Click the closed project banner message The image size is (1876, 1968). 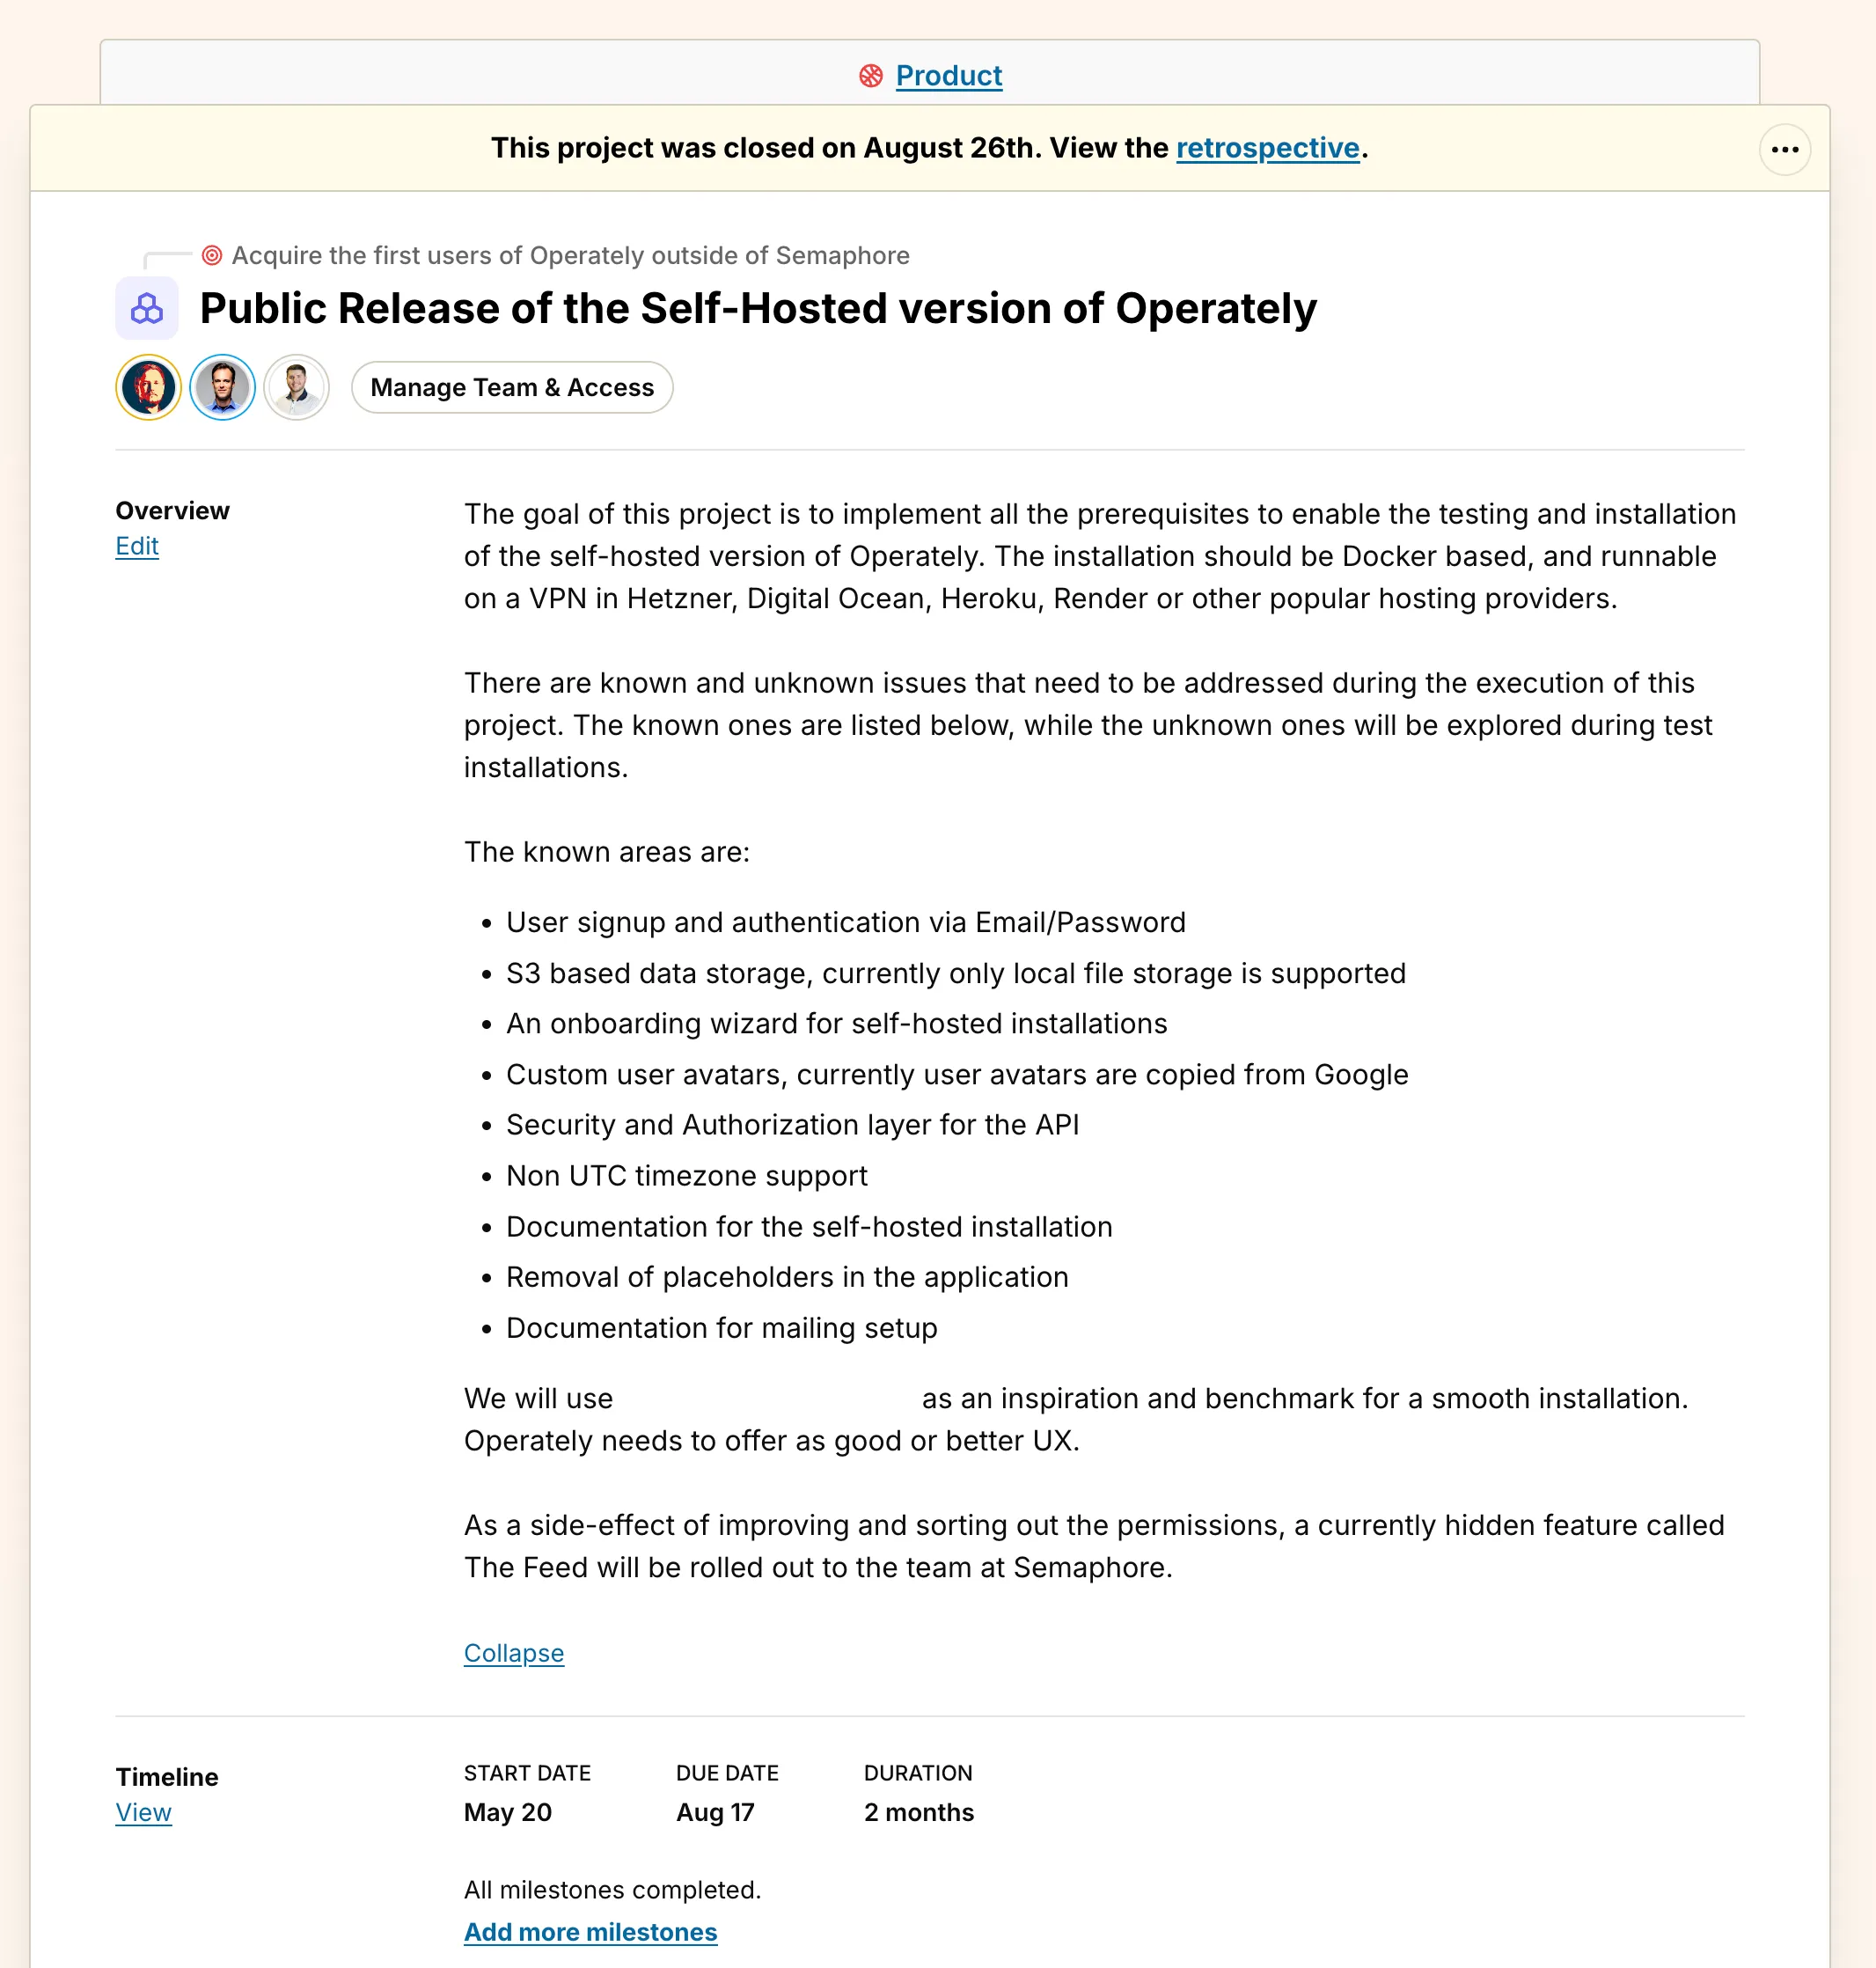[x=830, y=148]
